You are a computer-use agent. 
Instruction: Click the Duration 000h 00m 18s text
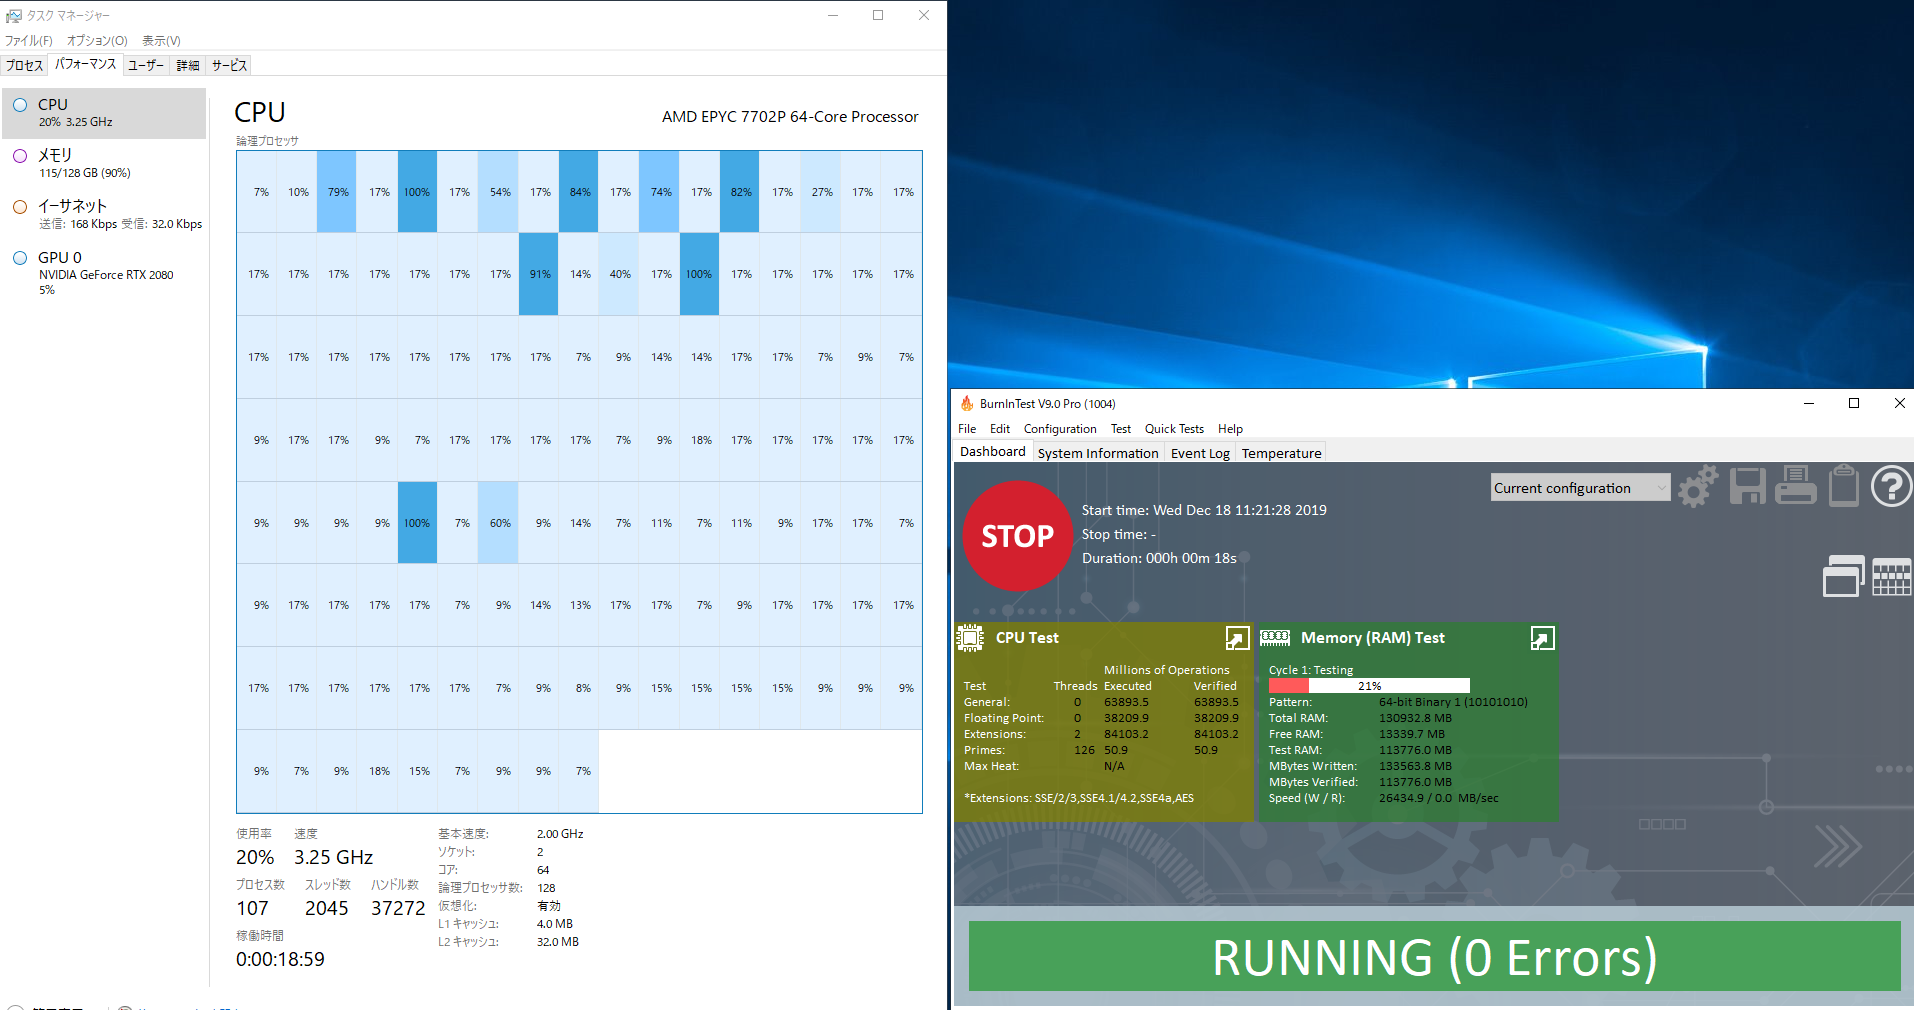point(1159,558)
